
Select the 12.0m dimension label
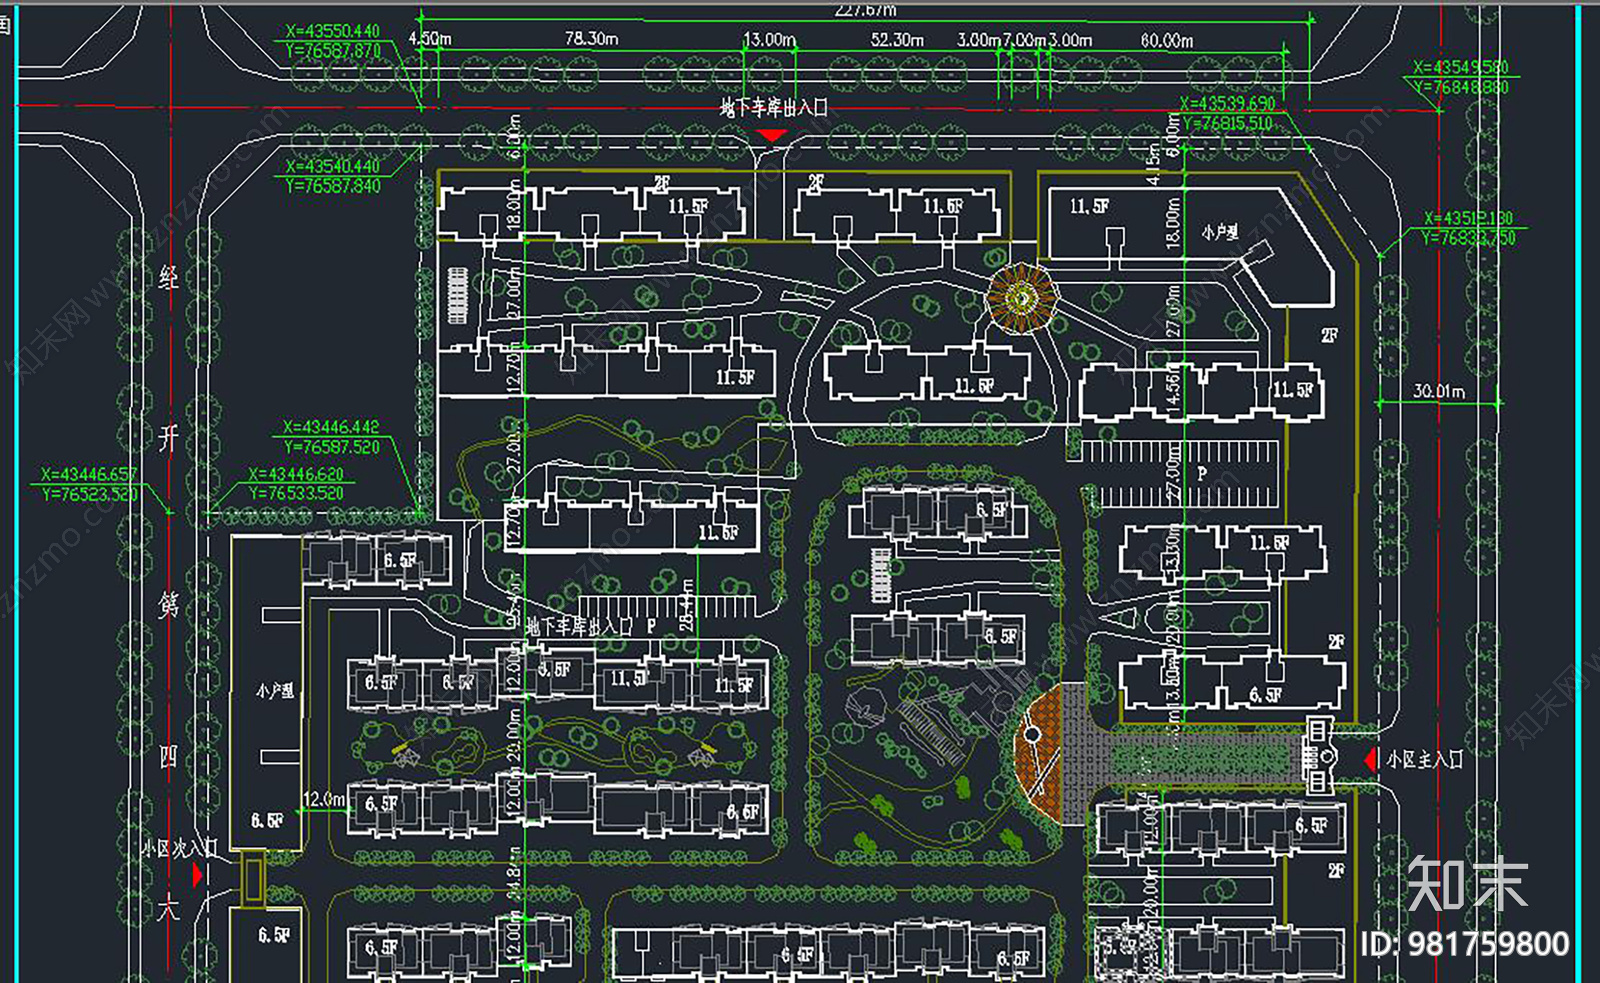[x=324, y=799]
